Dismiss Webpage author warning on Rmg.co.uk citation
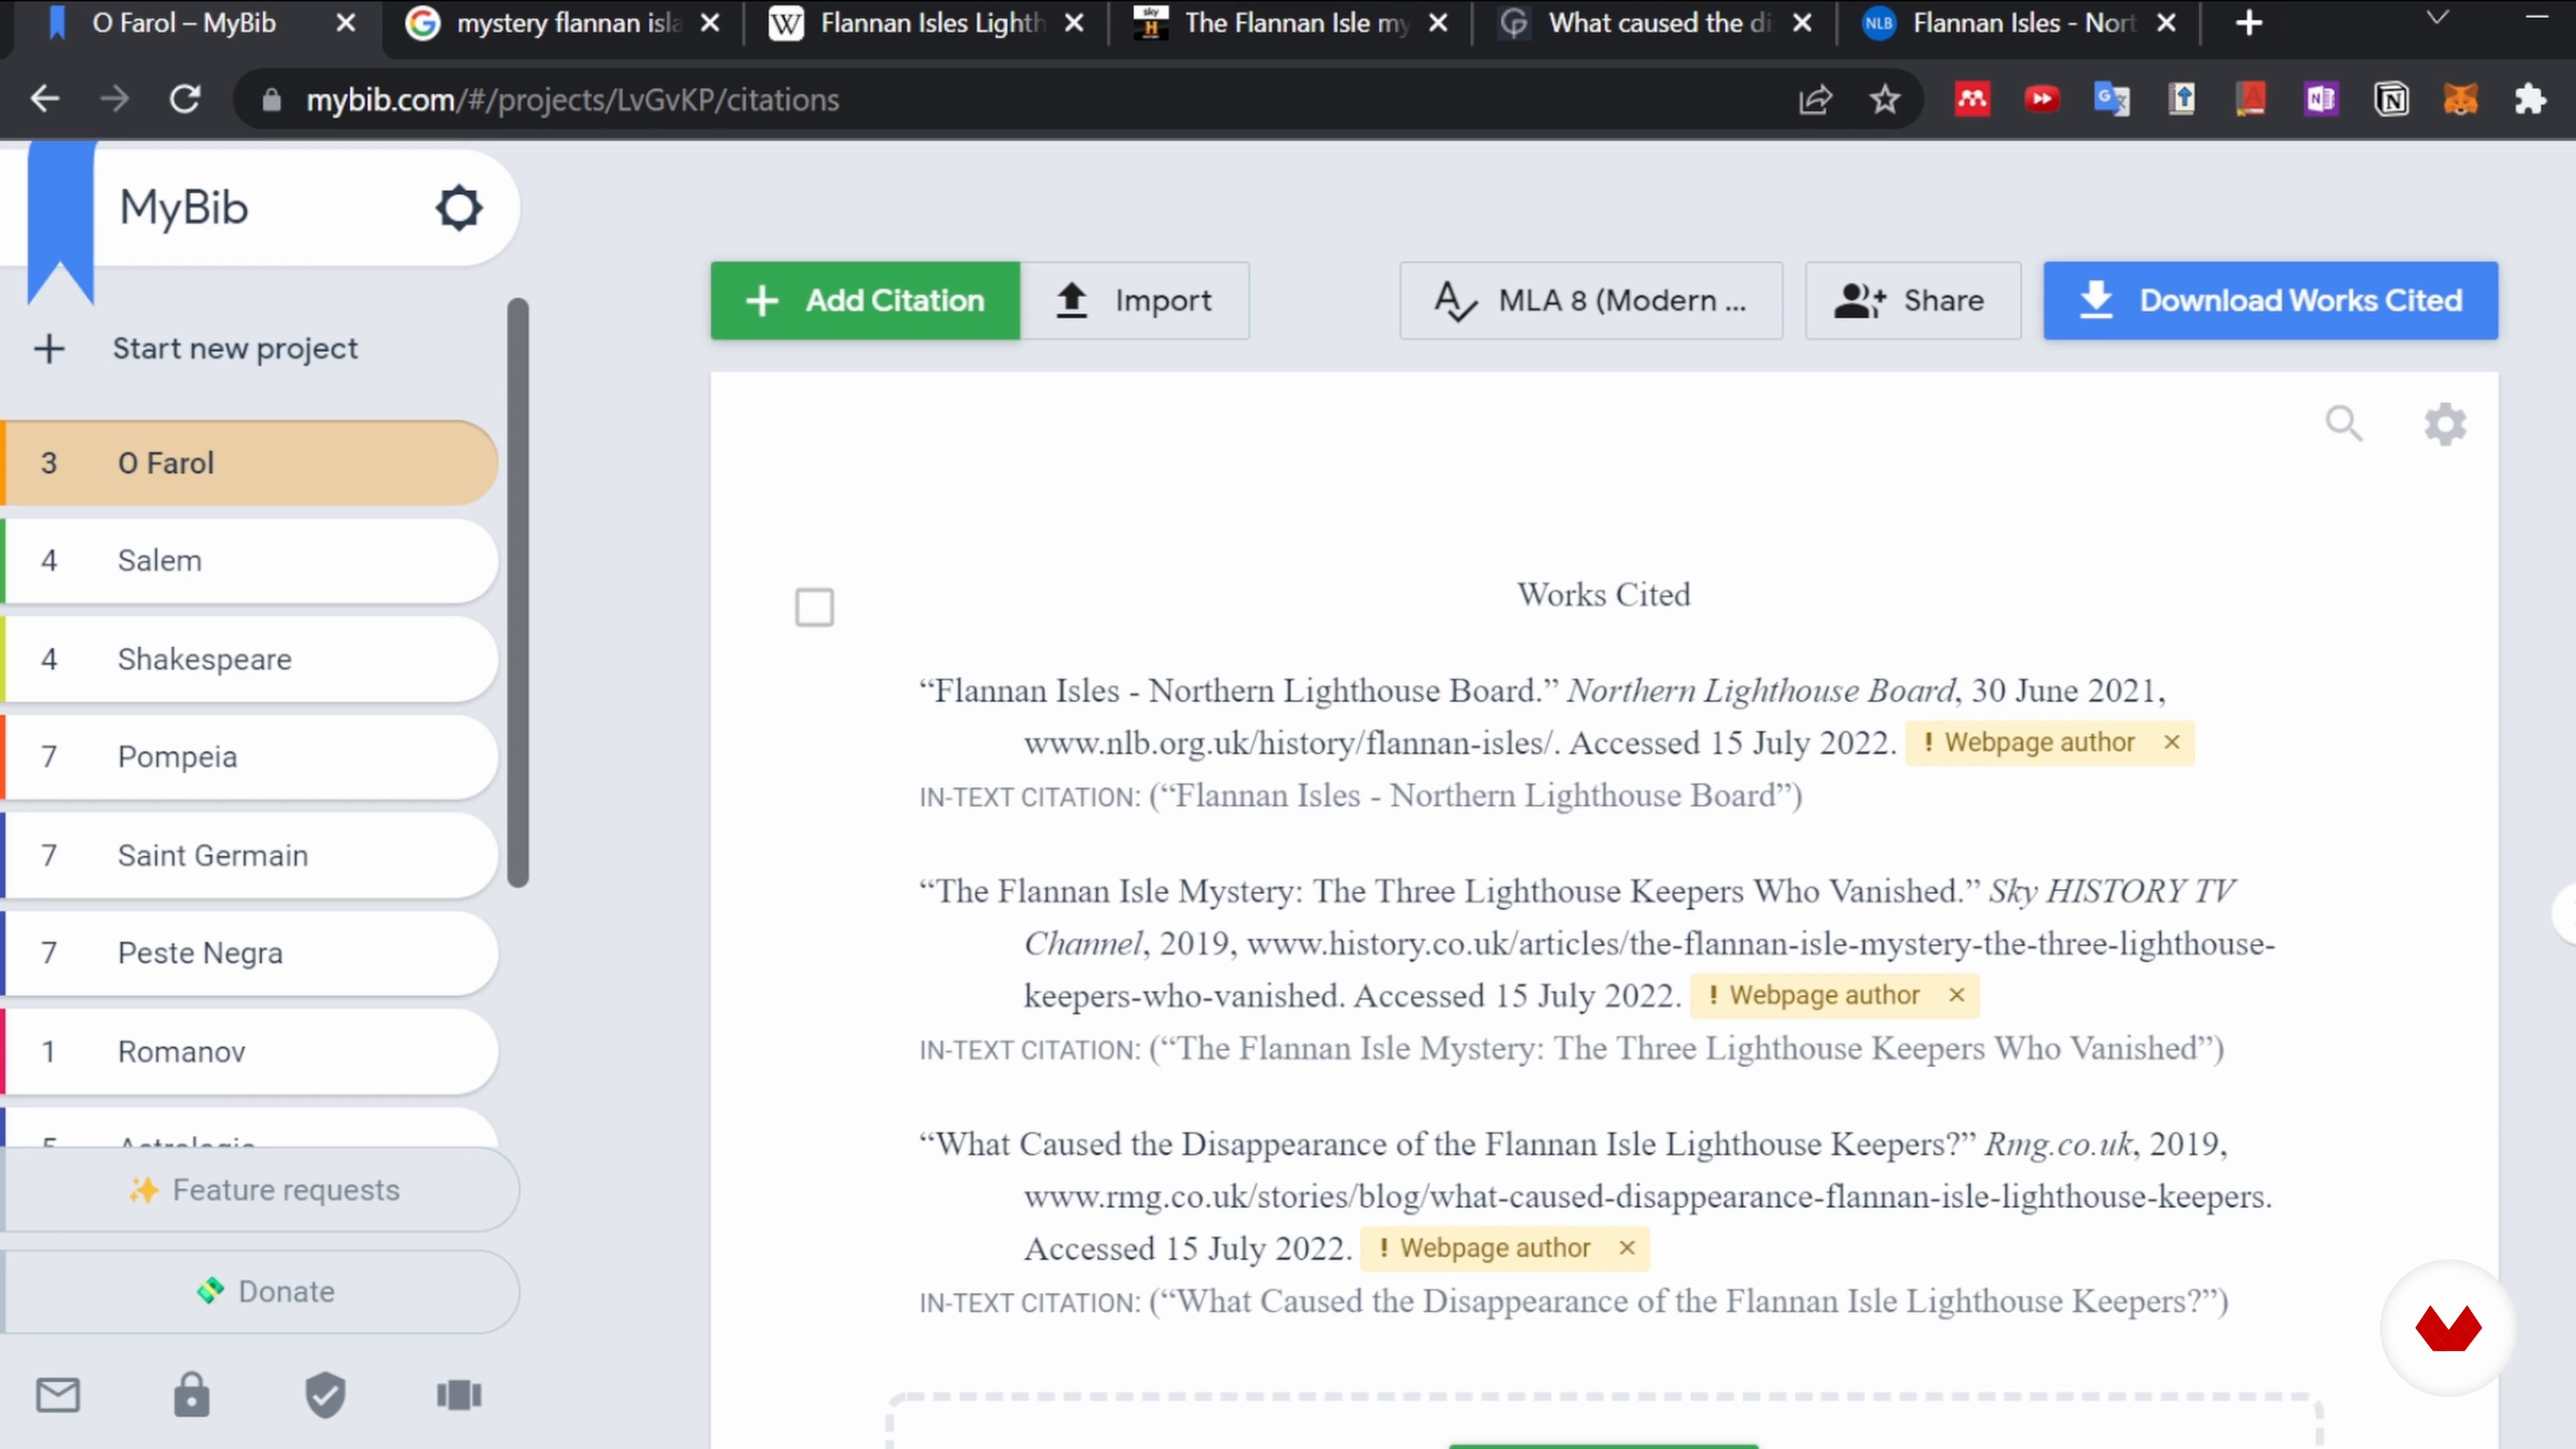This screenshot has width=2576, height=1449. coord(1626,1248)
